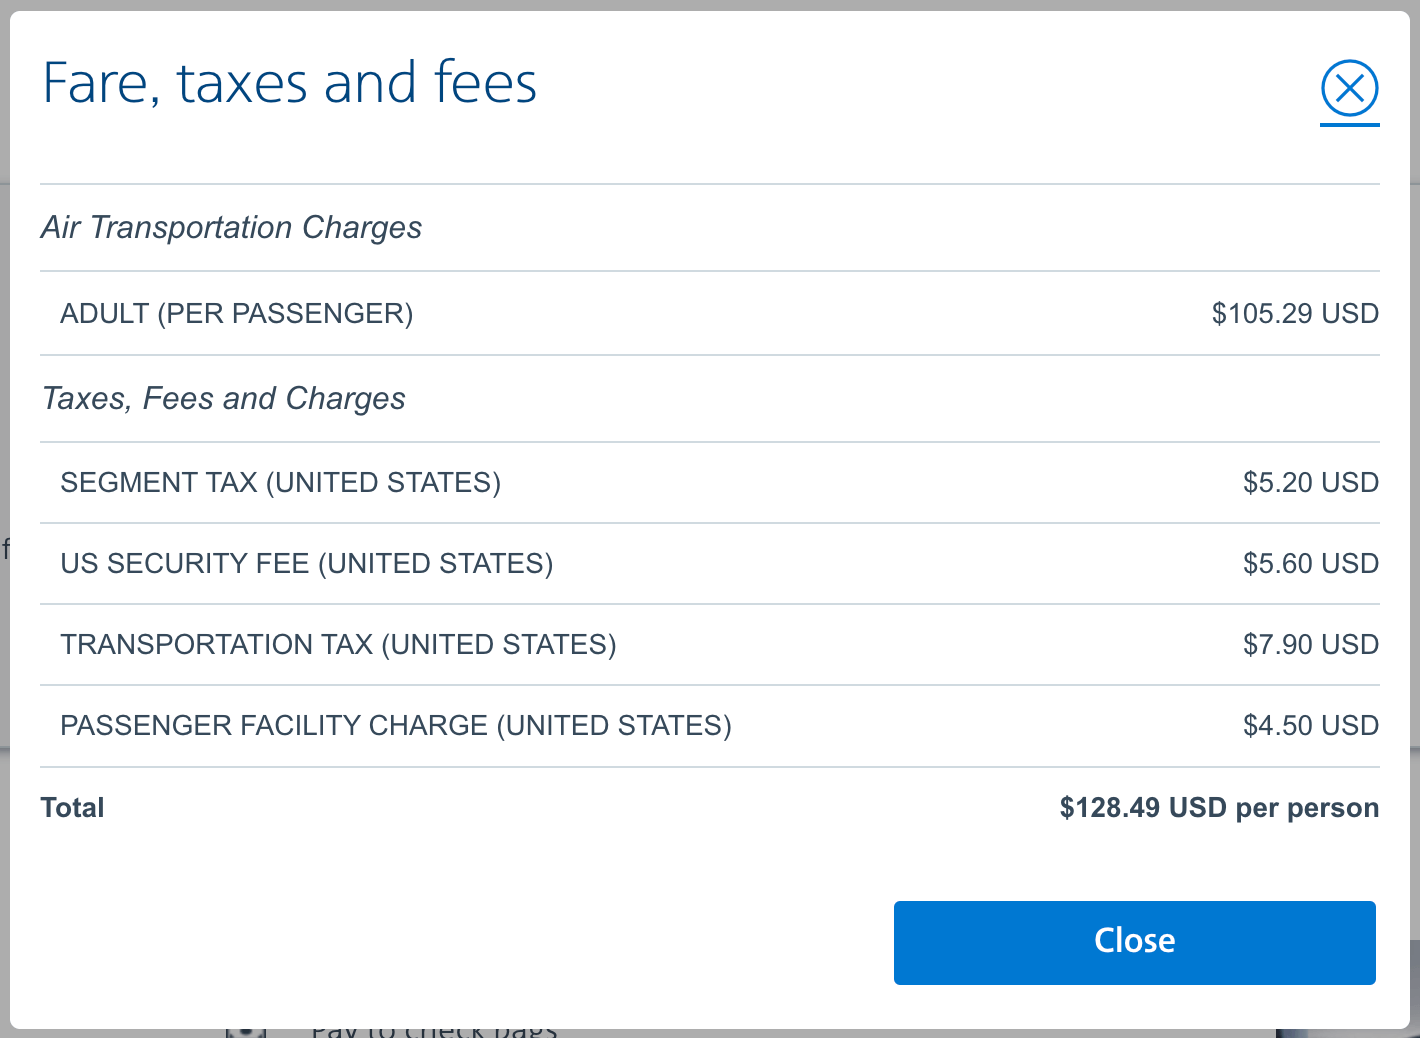Click the bag icon beside 'Pay to check bags'
1420x1038 pixels.
pos(246,1032)
